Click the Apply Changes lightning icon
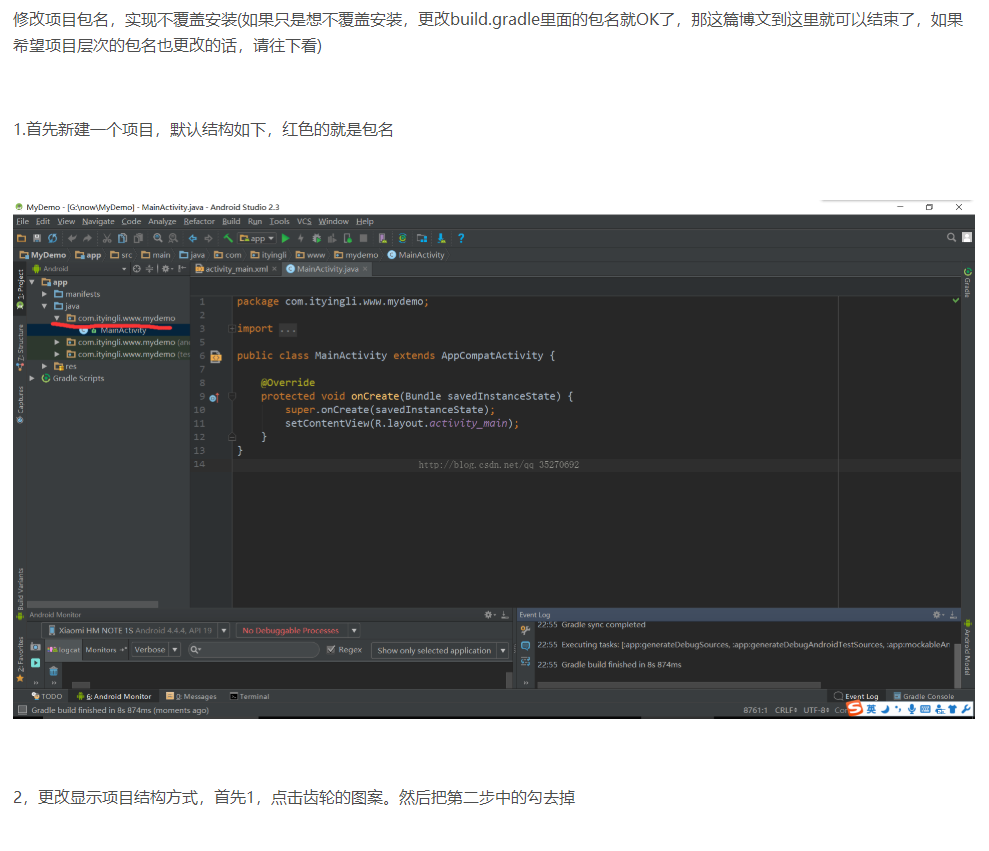Image resolution: width=989 pixels, height=851 pixels. (301, 238)
